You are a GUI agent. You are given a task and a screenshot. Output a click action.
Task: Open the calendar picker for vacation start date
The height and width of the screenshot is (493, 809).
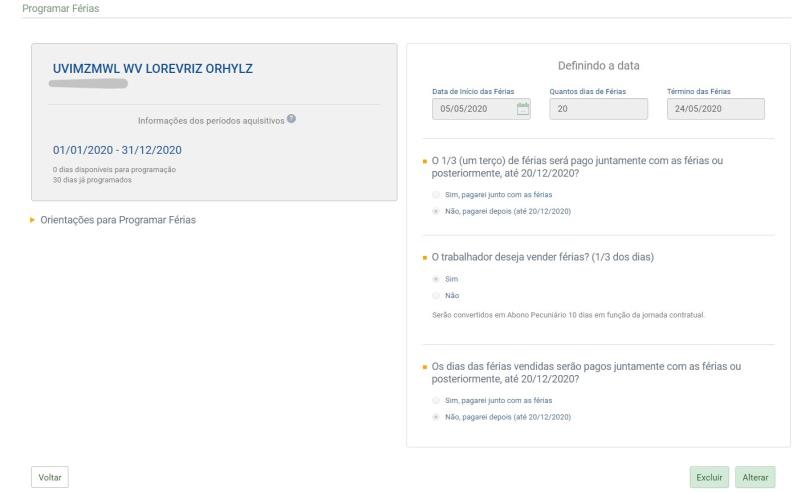(x=521, y=109)
